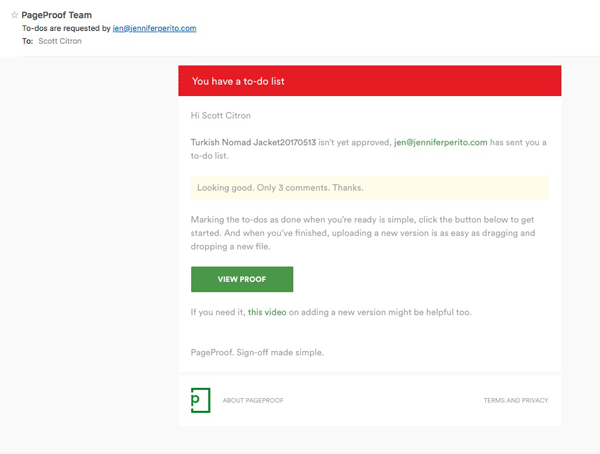Image resolution: width=600 pixels, height=454 pixels.
Task: Open the TERMS AND PRIVACY footer link
Action: click(515, 400)
